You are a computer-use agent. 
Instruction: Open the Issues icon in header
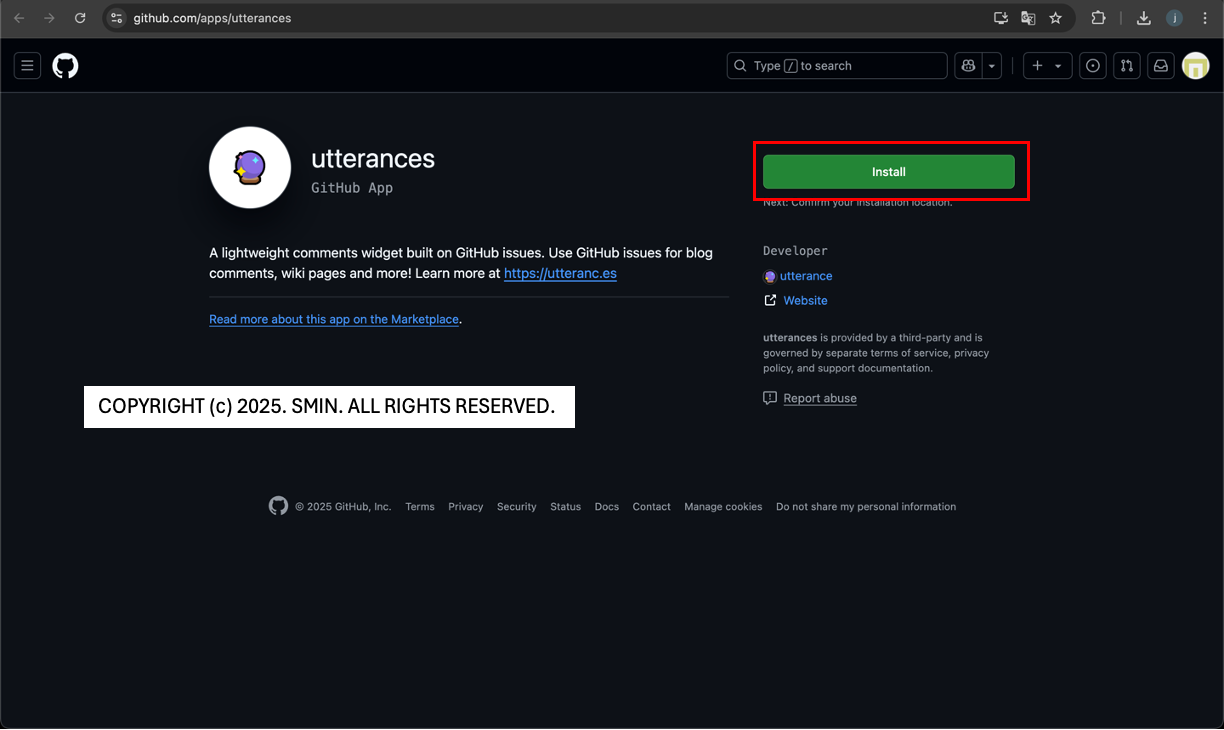pos(1094,66)
